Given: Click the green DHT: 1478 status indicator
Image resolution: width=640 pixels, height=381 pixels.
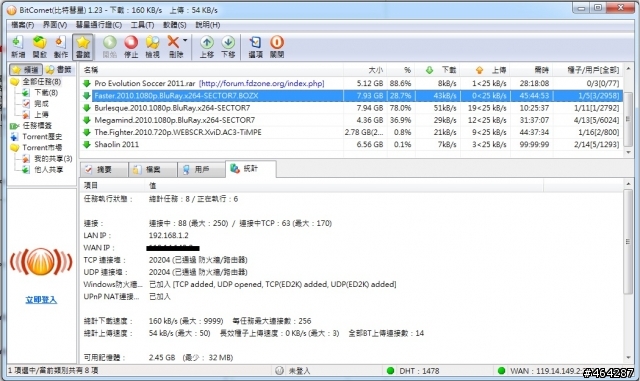Looking at the screenshot, I should [390, 371].
